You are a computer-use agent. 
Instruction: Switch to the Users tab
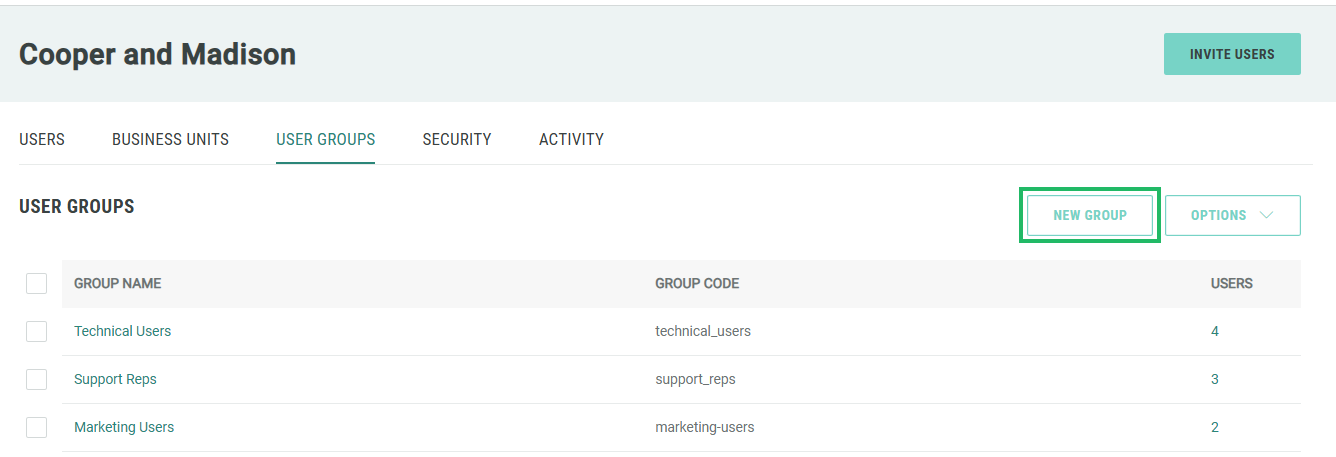(x=42, y=139)
